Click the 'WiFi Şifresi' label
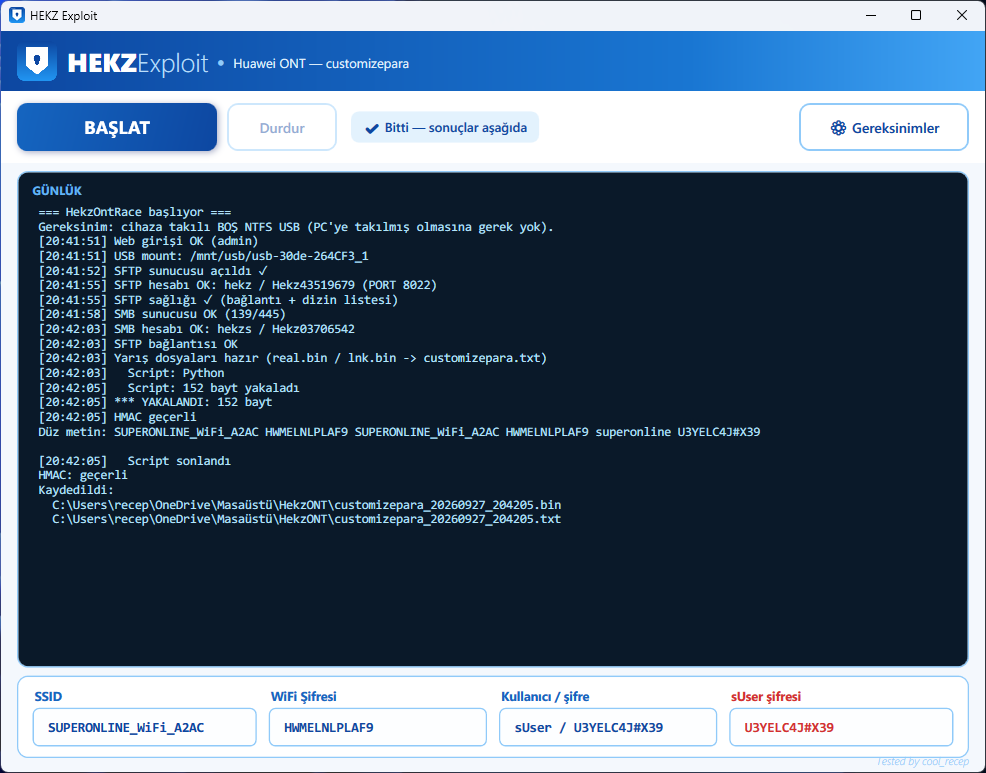This screenshot has width=986, height=773. pyautogui.click(x=304, y=696)
